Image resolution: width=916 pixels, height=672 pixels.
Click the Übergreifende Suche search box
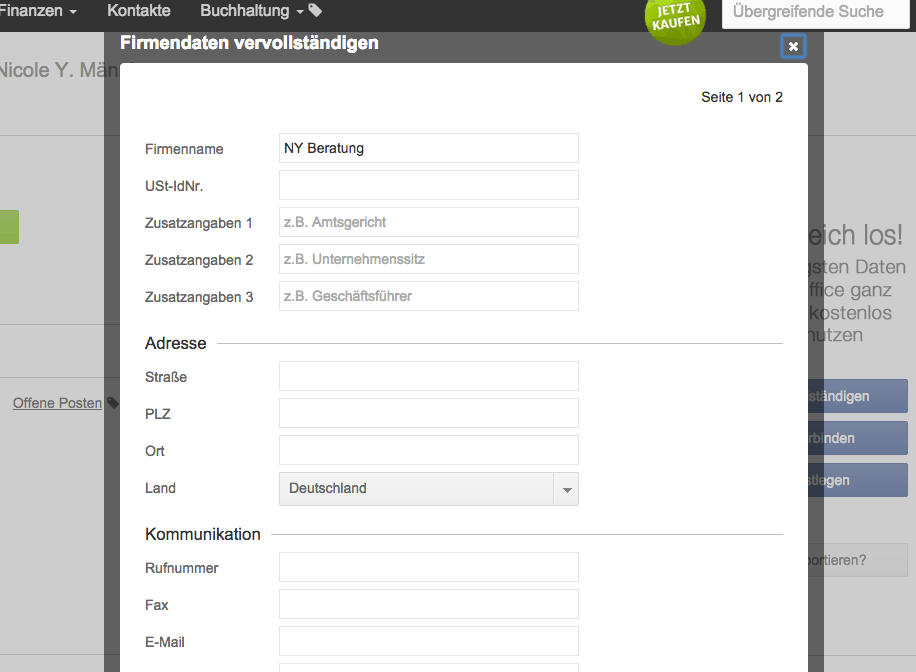(814, 13)
